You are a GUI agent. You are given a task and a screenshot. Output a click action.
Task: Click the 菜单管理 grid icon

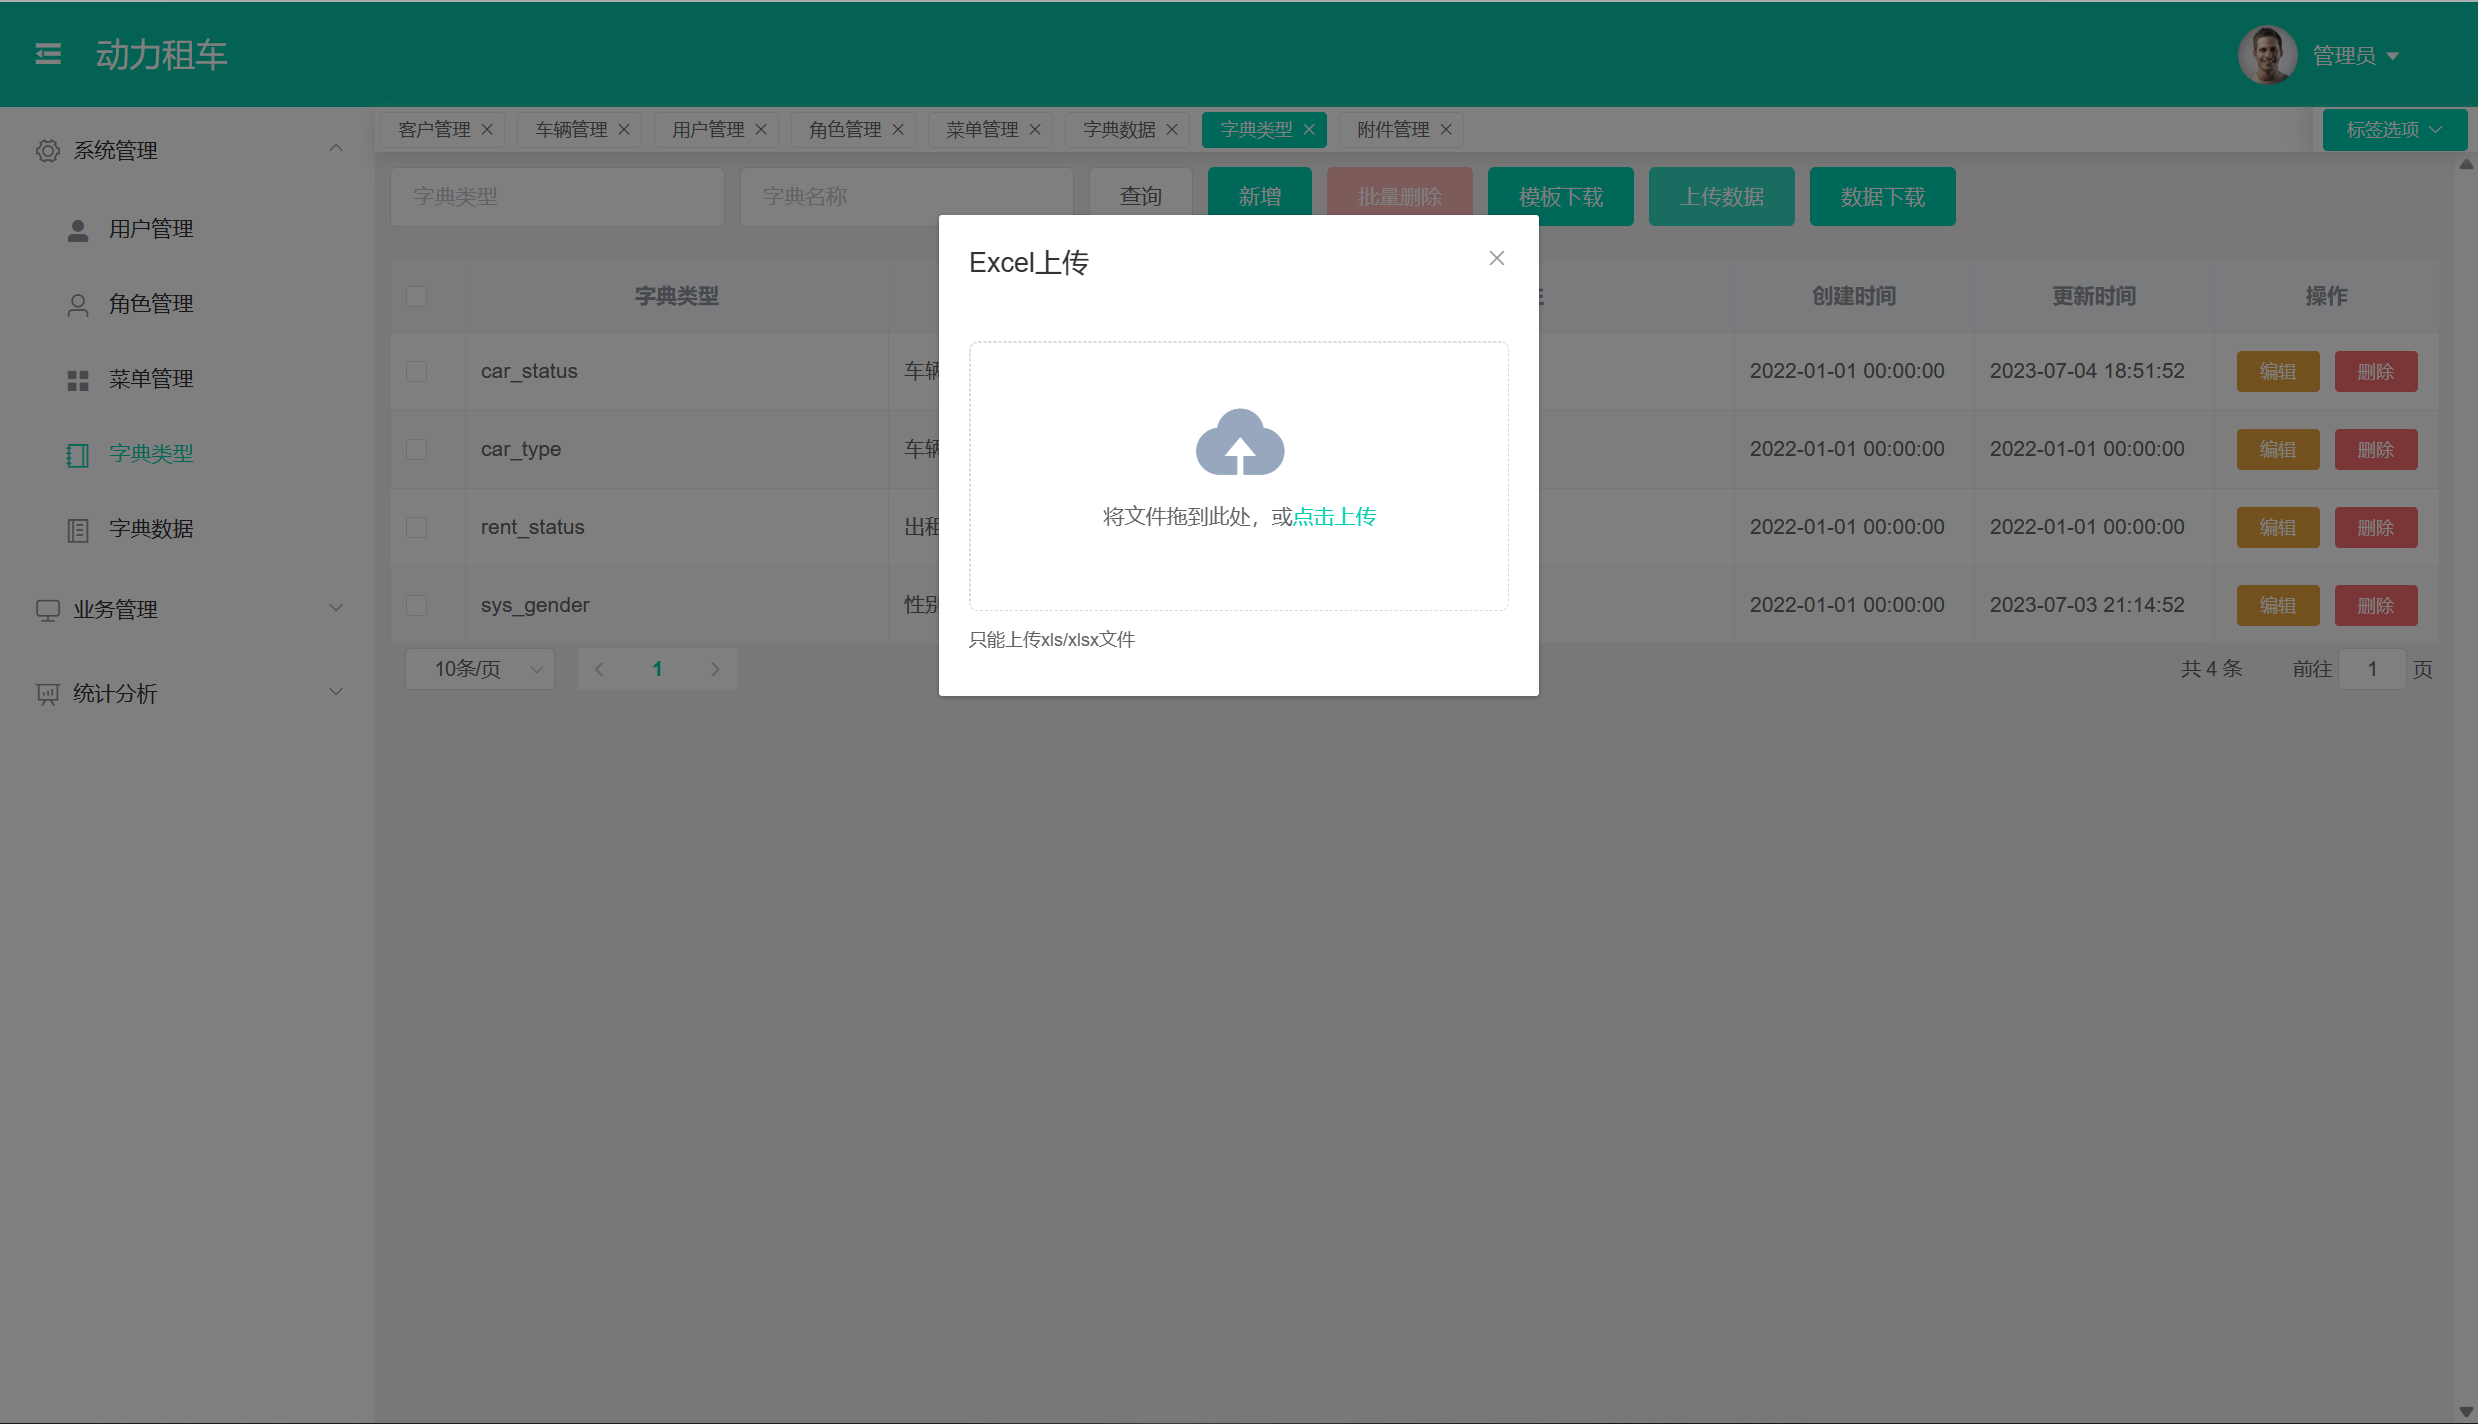tap(78, 380)
